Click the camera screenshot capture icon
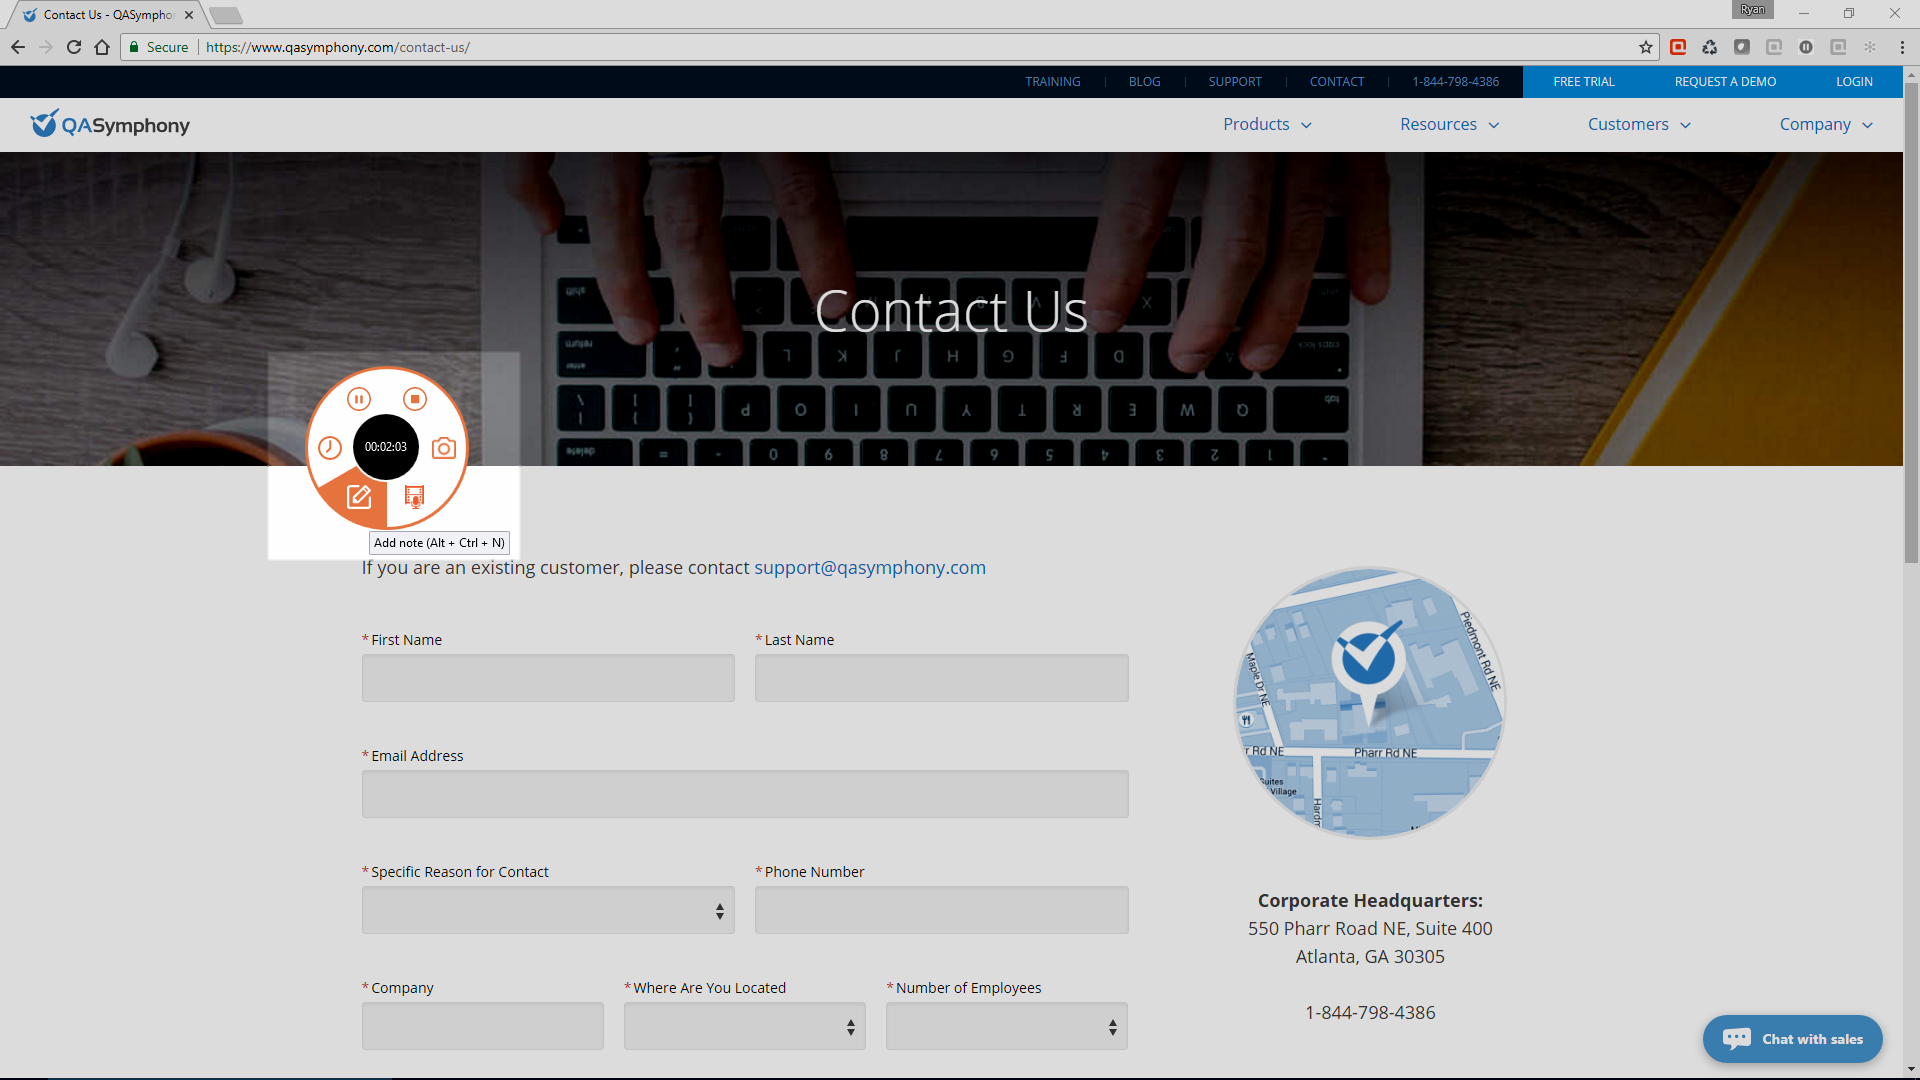The height and width of the screenshot is (1080, 1920). point(444,448)
